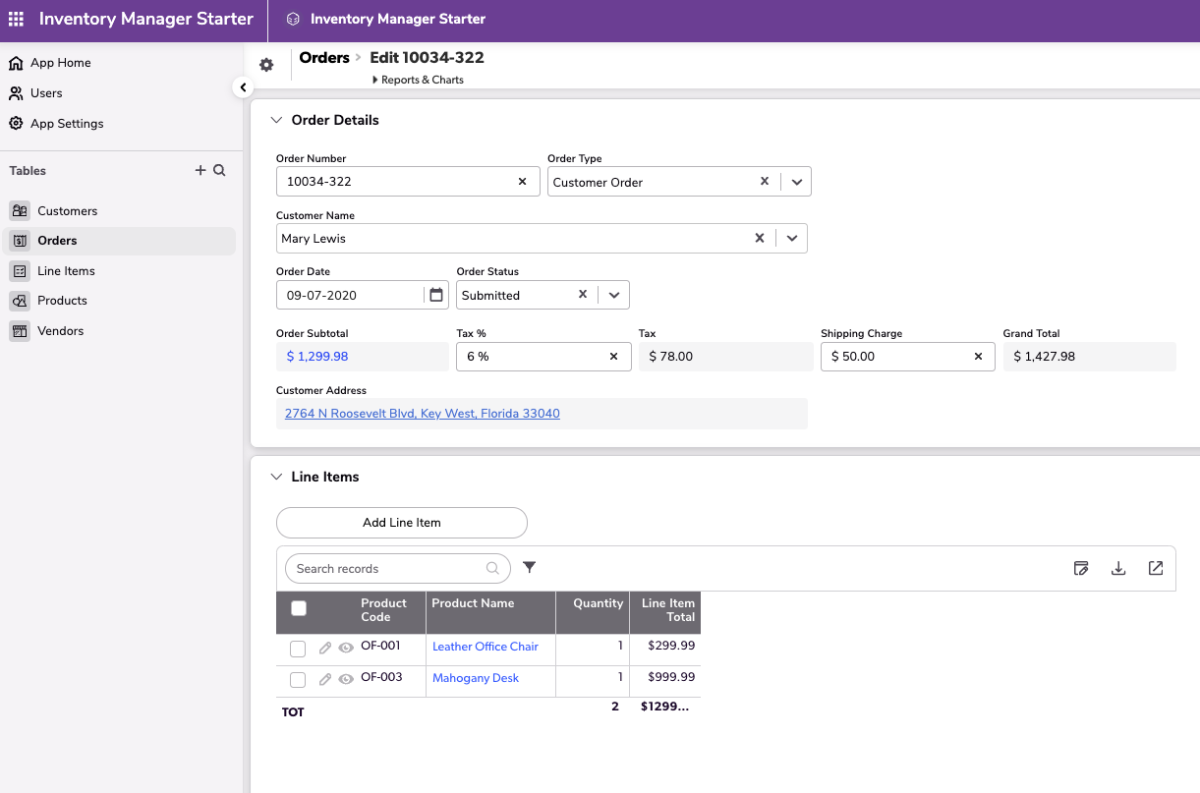
Task: View the OF-001 record via eye icon
Action: pos(346,649)
